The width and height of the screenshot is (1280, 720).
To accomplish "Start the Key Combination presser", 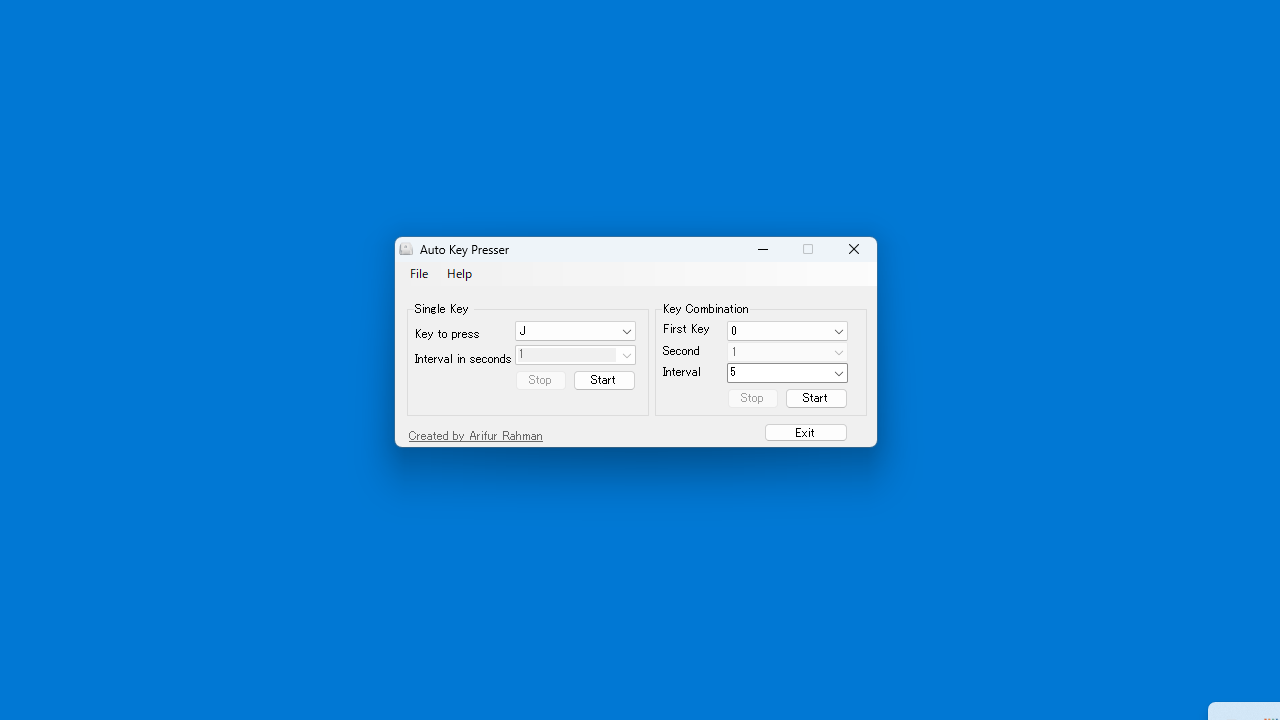I will [x=816, y=398].
